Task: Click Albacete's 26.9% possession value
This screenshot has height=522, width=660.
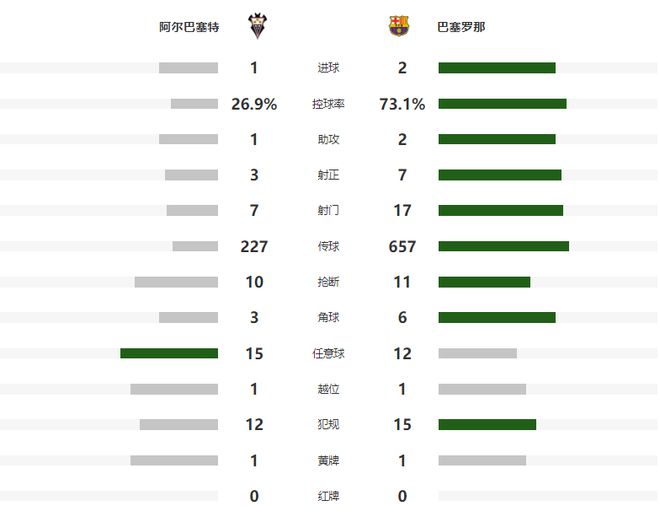Action: click(x=254, y=104)
